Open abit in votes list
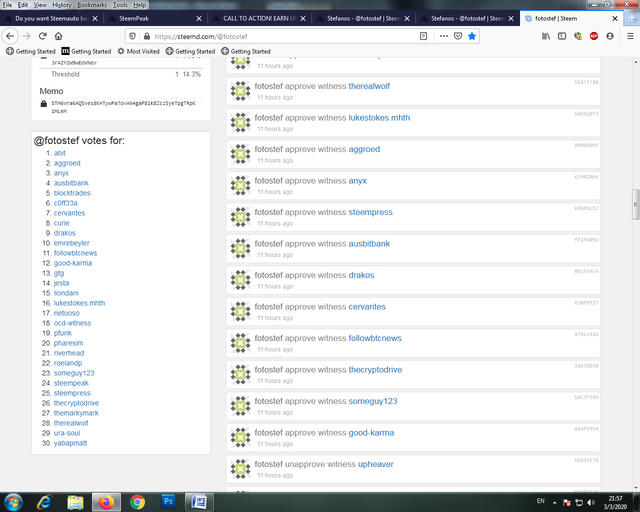640x512 pixels. [x=60, y=153]
